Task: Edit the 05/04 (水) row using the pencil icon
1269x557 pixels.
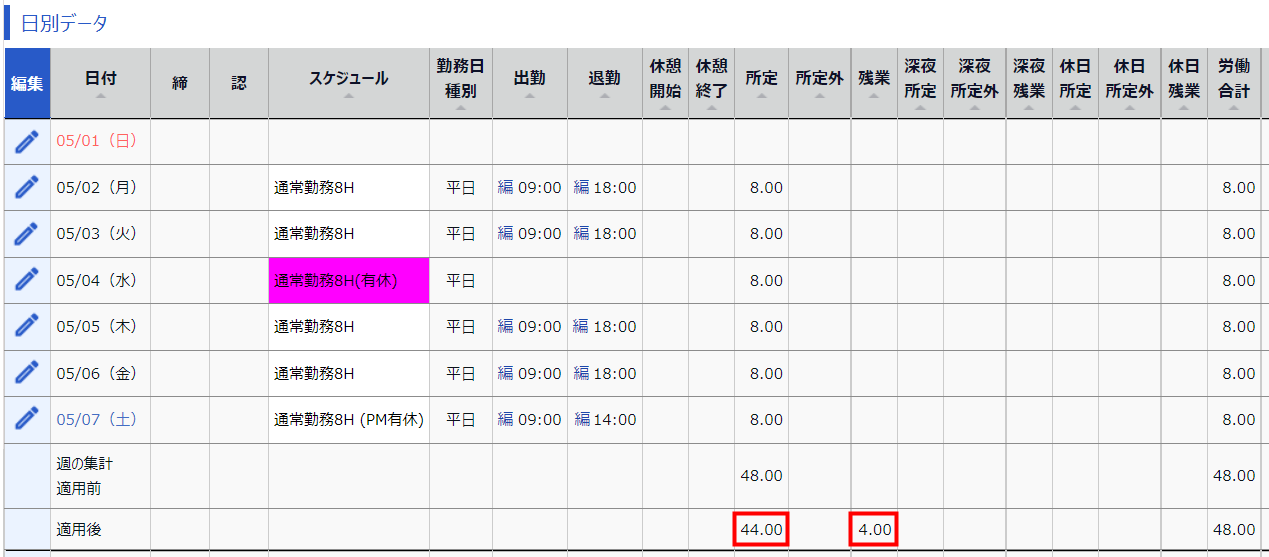Action: point(26,280)
